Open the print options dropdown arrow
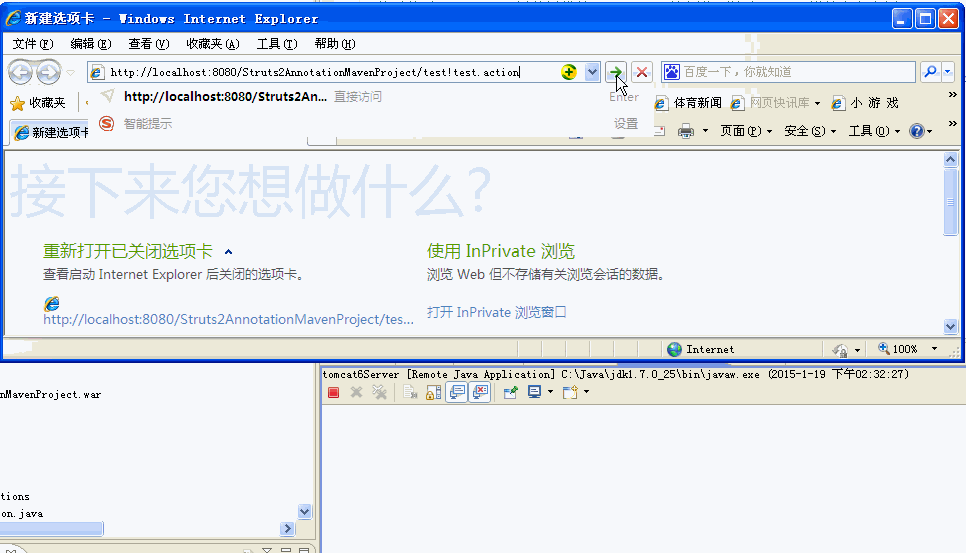The image size is (966, 553). (x=705, y=131)
